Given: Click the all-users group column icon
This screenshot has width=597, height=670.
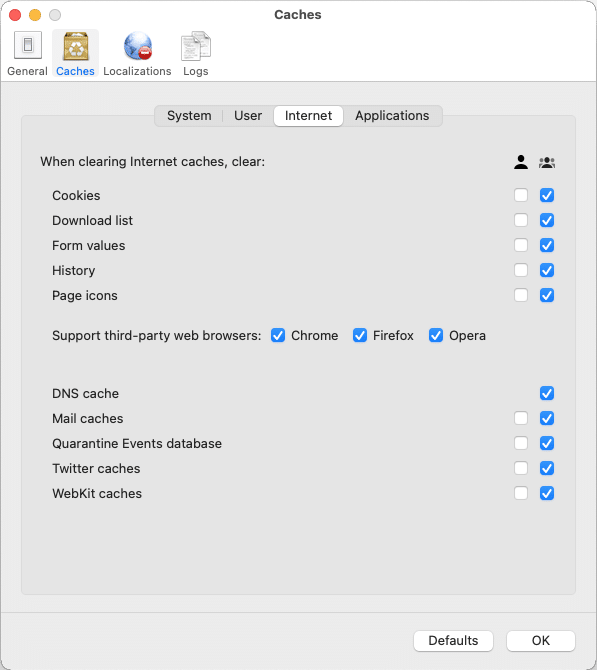Looking at the screenshot, I should coord(547,162).
